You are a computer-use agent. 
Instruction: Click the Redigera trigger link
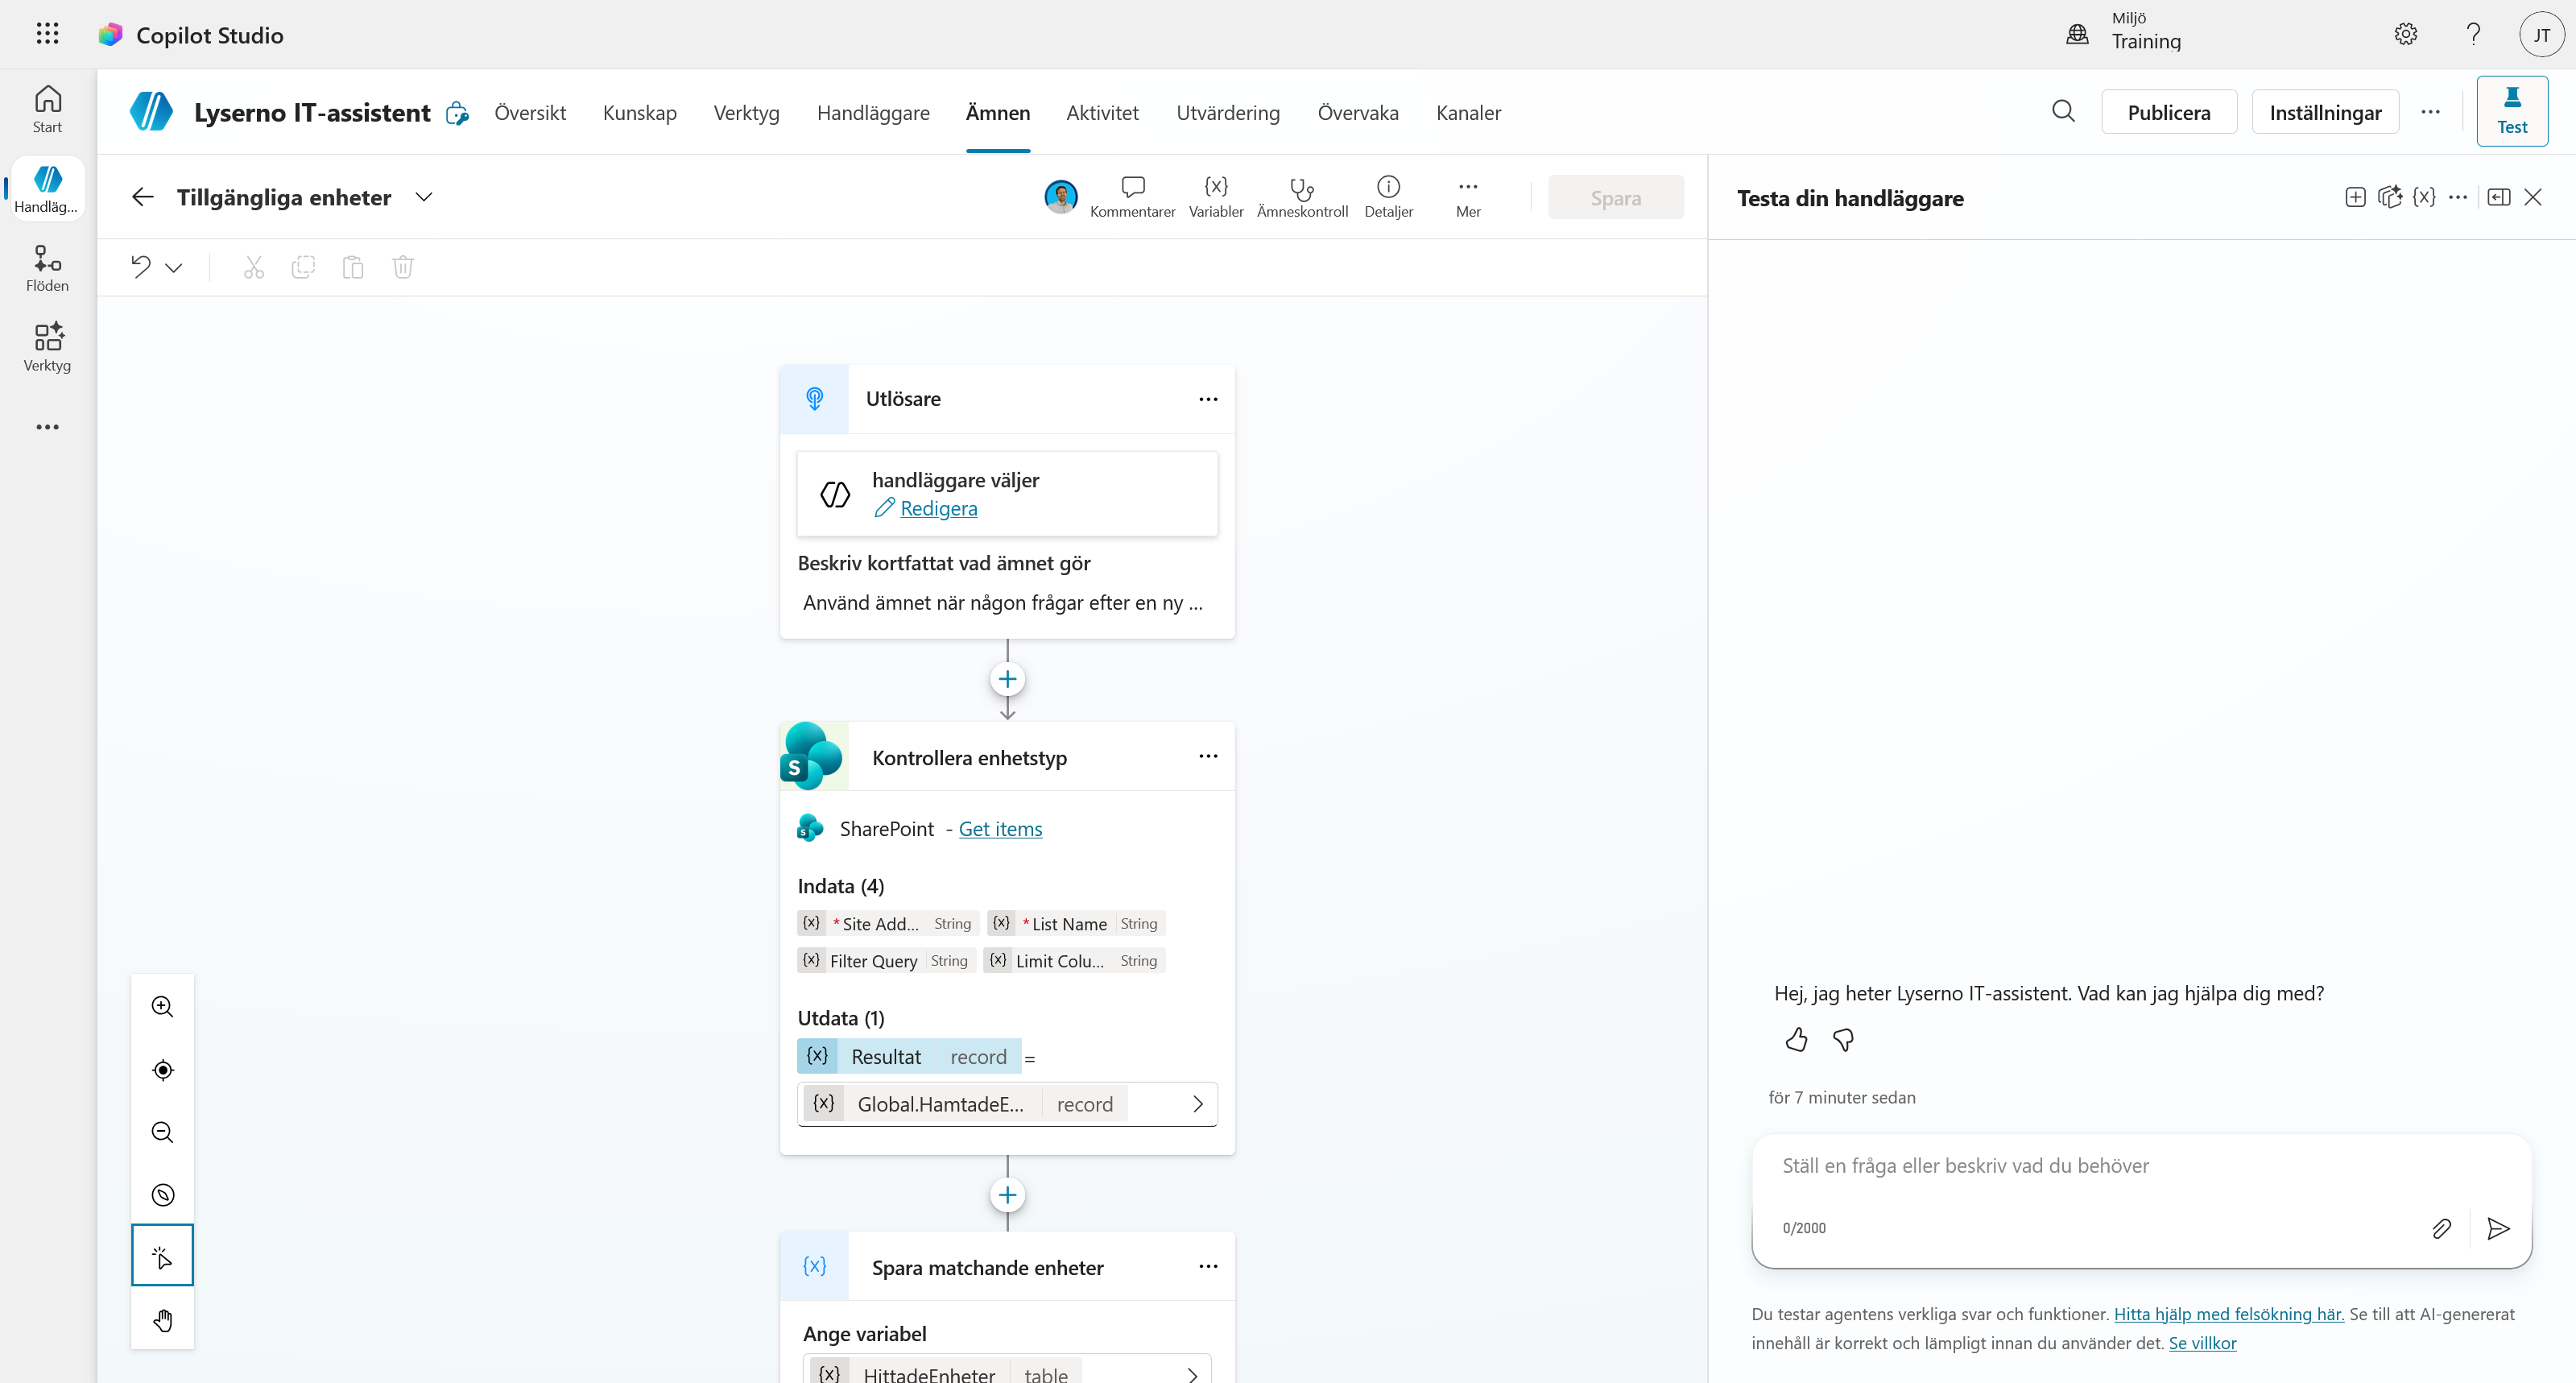[x=938, y=508]
